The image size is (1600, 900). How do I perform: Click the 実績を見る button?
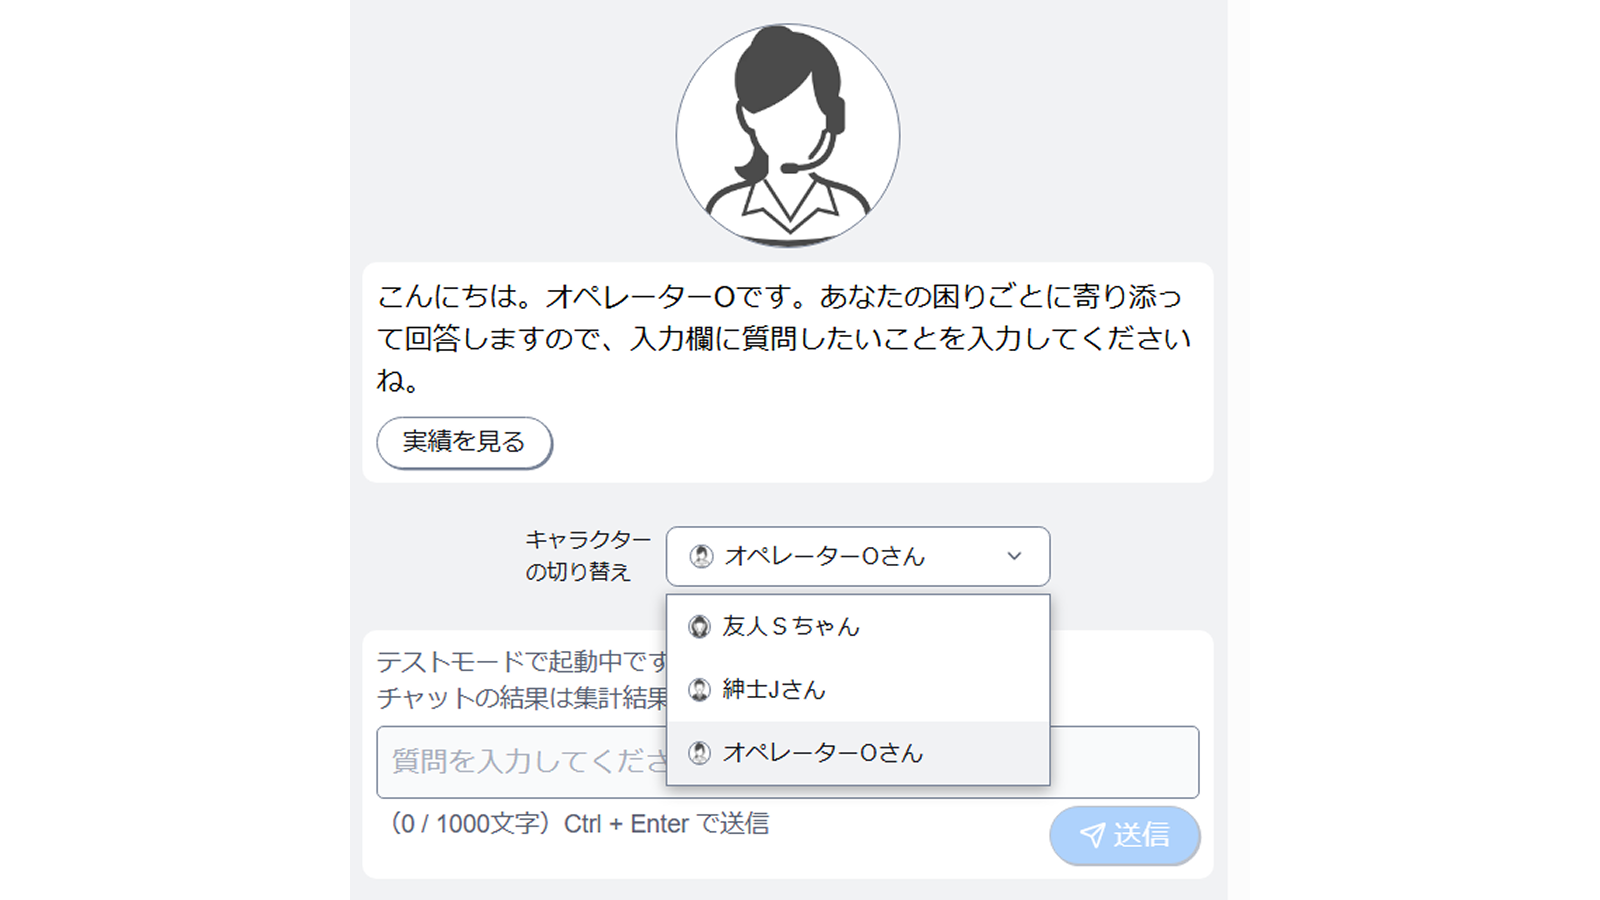click(x=464, y=442)
